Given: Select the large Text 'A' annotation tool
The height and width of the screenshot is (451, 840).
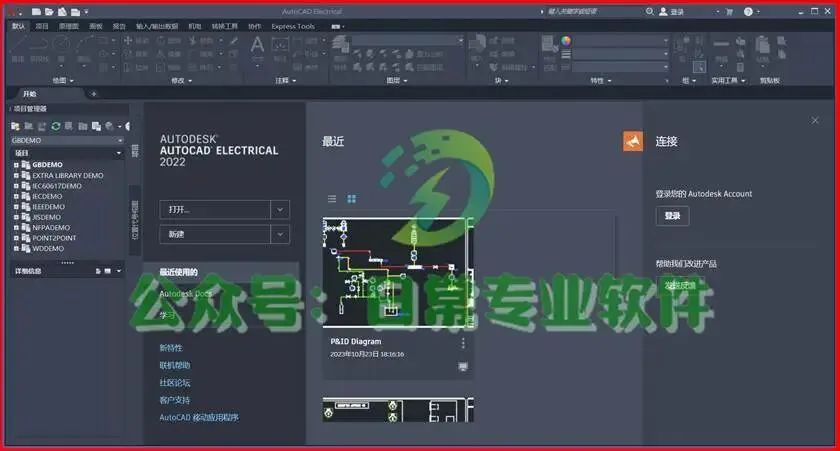Looking at the screenshot, I should pos(257,45).
